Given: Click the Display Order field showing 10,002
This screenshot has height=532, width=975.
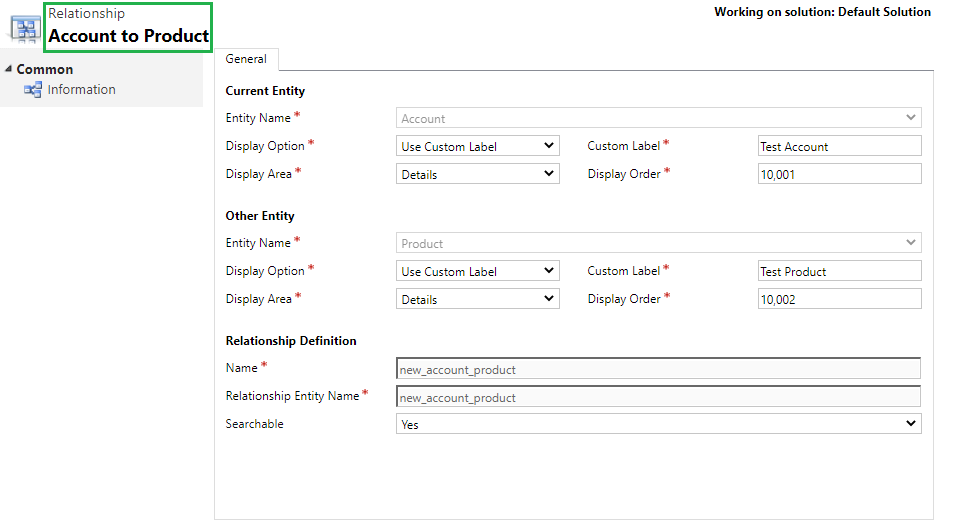Looking at the screenshot, I should [839, 299].
